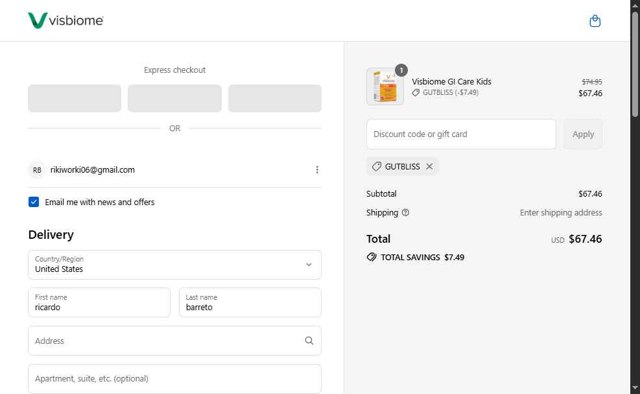Image resolution: width=640 pixels, height=394 pixels.
Task: Click the scrollbar down arrow
Action: pyautogui.click(x=635, y=388)
